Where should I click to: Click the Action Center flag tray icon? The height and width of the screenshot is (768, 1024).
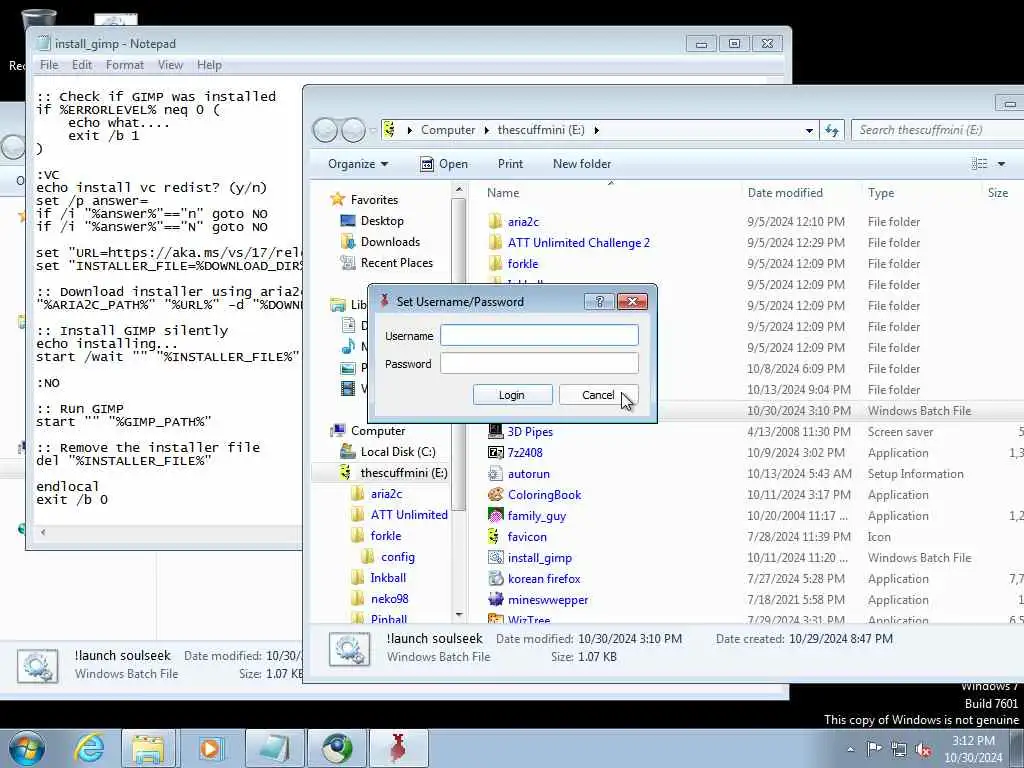[x=874, y=748]
